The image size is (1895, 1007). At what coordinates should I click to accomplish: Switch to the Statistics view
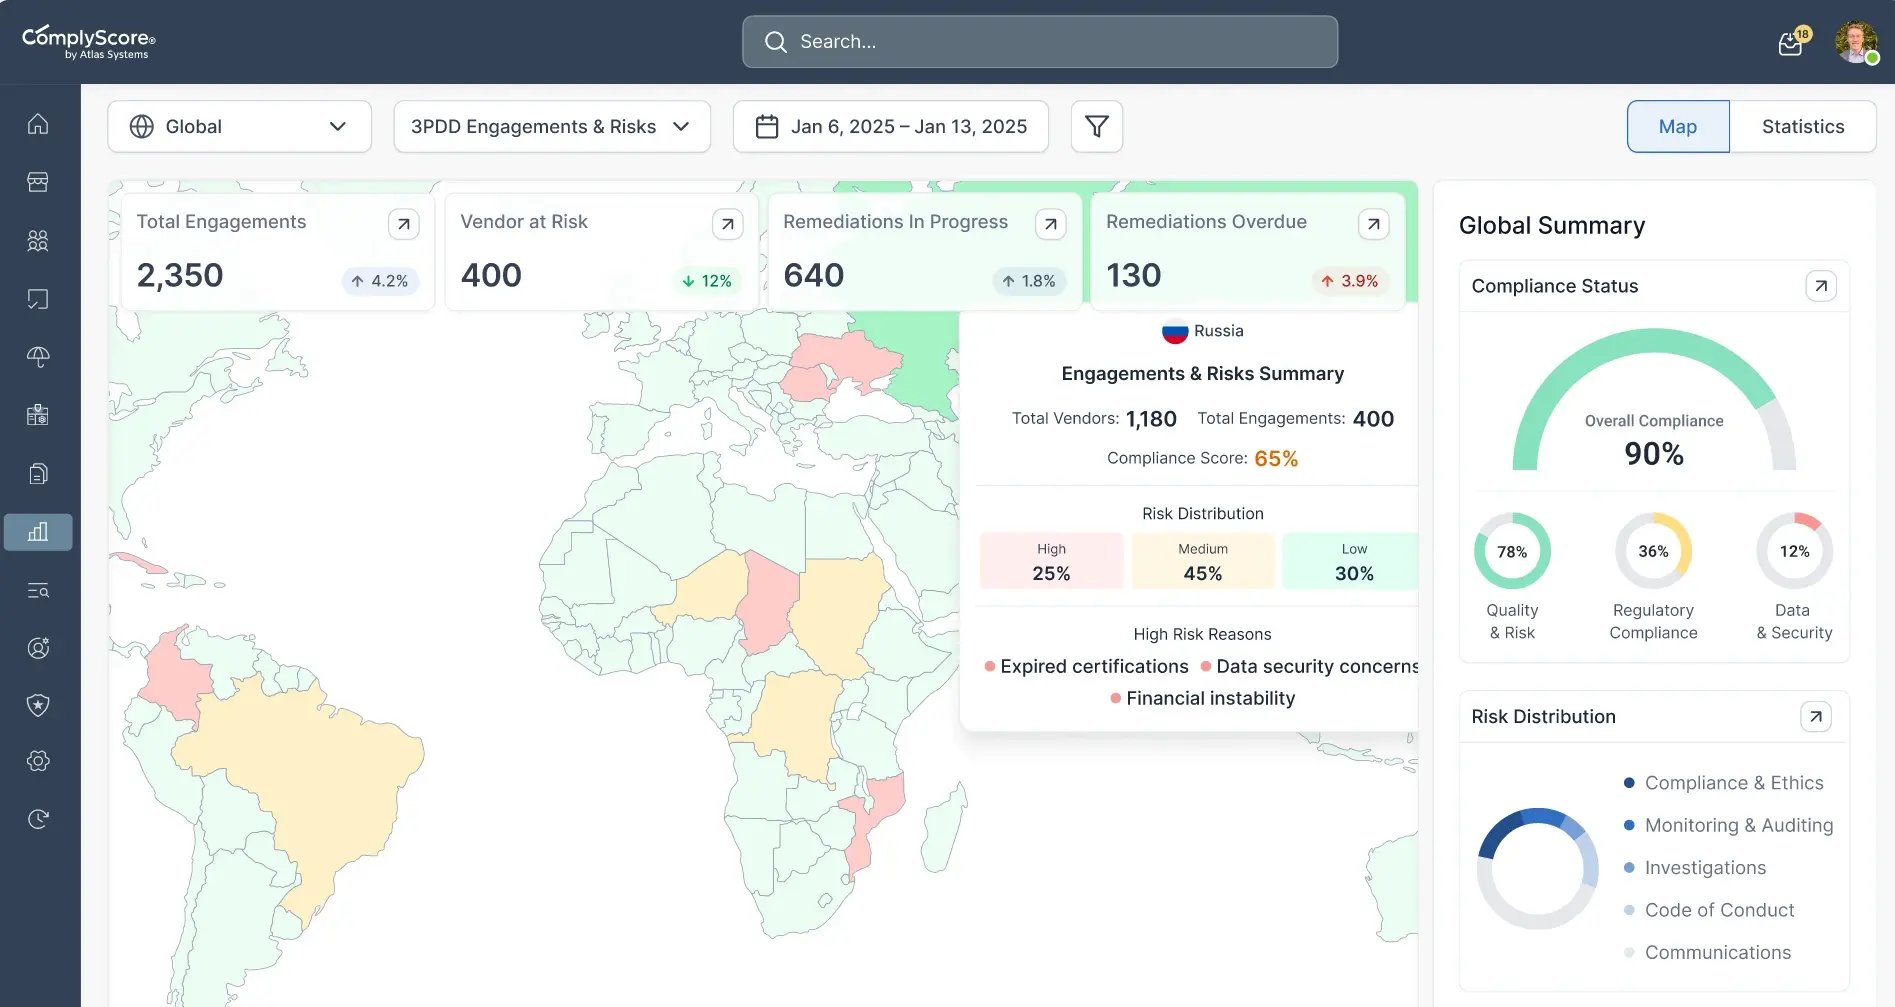[x=1803, y=126]
